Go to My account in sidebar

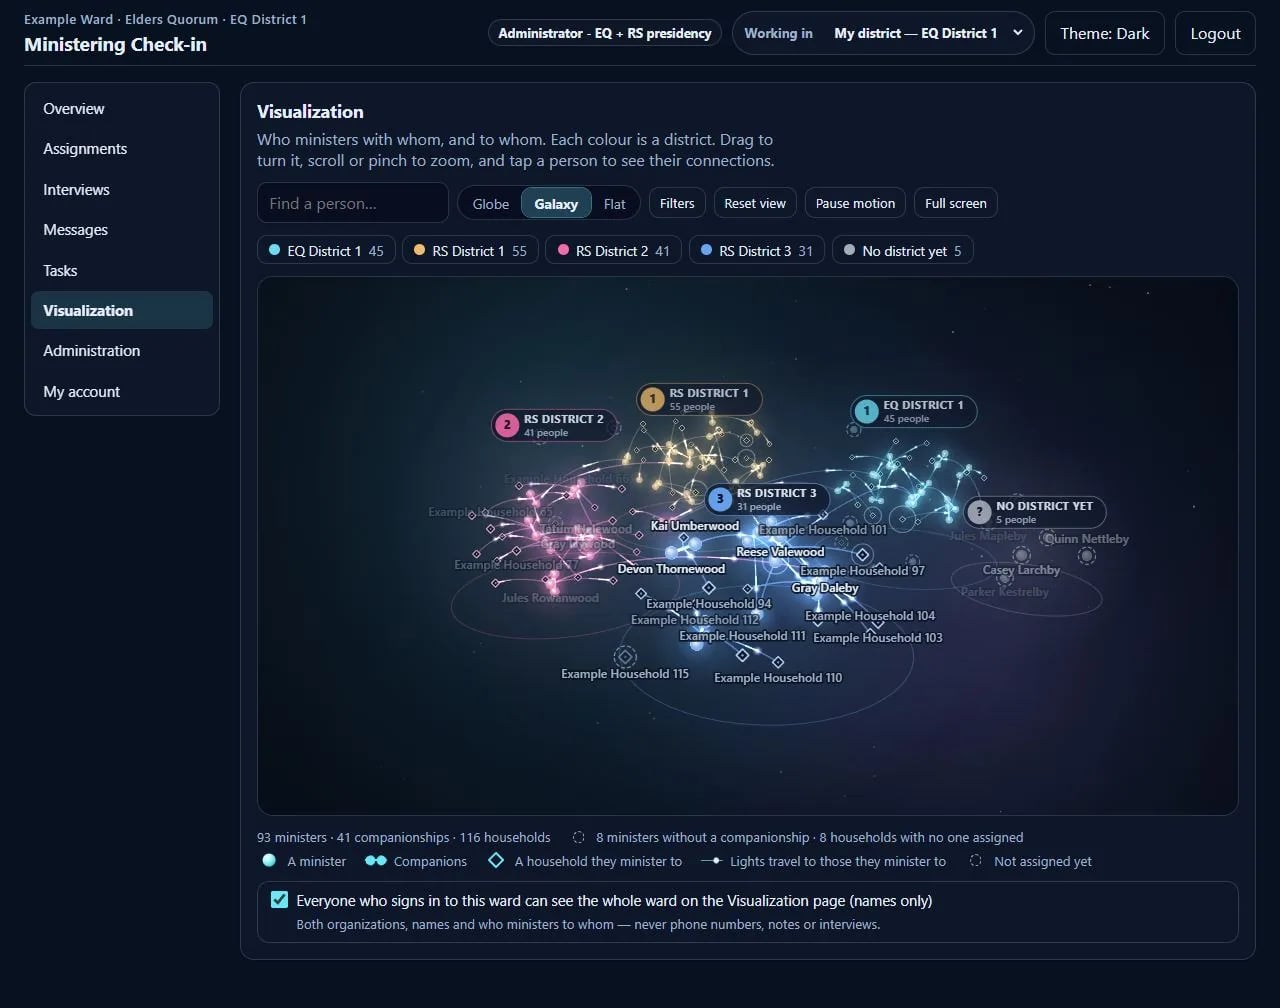coord(121,392)
